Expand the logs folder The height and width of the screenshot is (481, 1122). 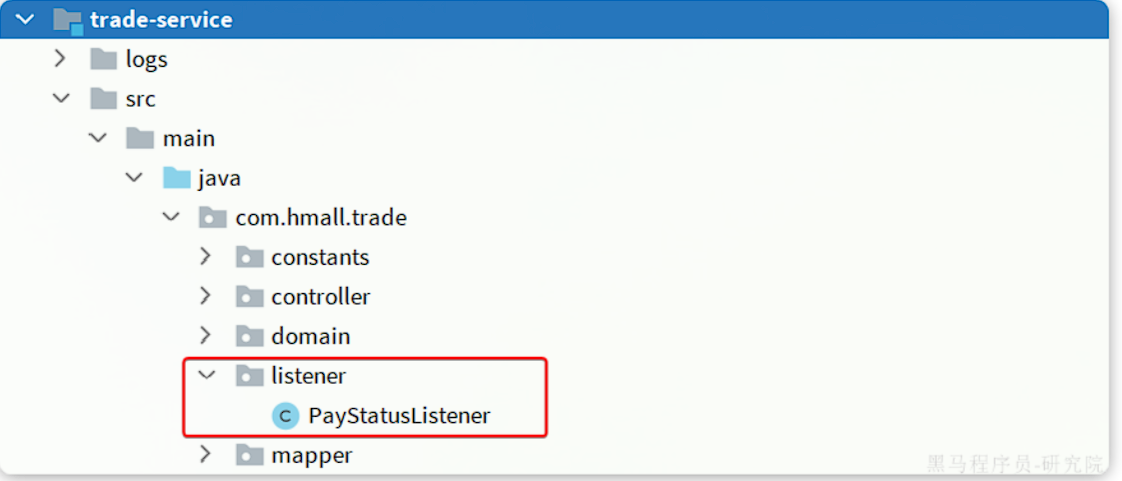tap(60, 60)
